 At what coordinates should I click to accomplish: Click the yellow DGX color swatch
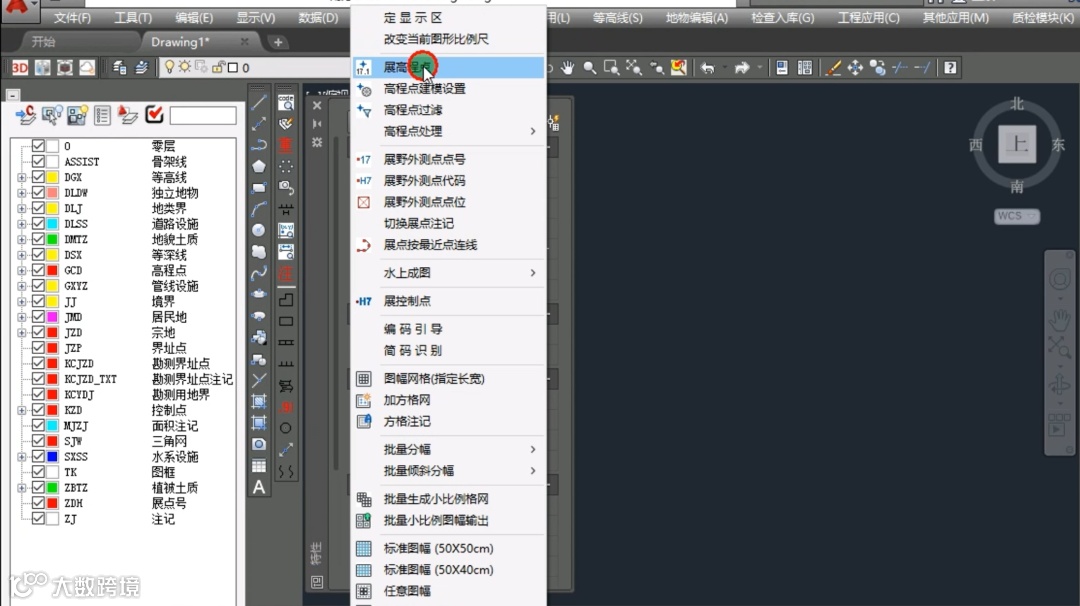(x=52, y=177)
